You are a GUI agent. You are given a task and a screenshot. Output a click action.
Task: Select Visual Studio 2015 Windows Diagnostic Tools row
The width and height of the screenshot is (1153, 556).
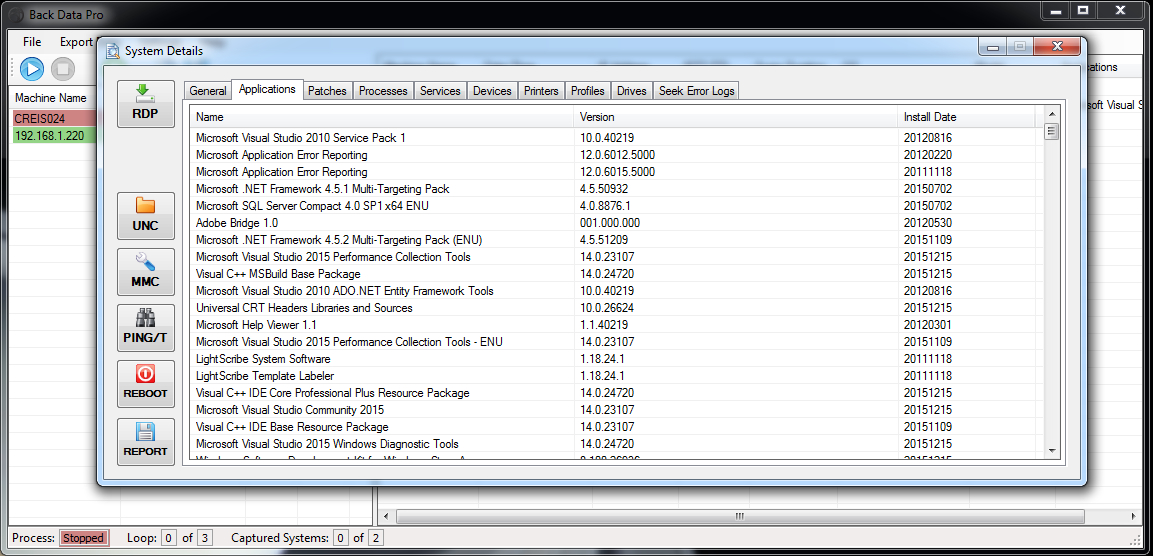(x=617, y=443)
